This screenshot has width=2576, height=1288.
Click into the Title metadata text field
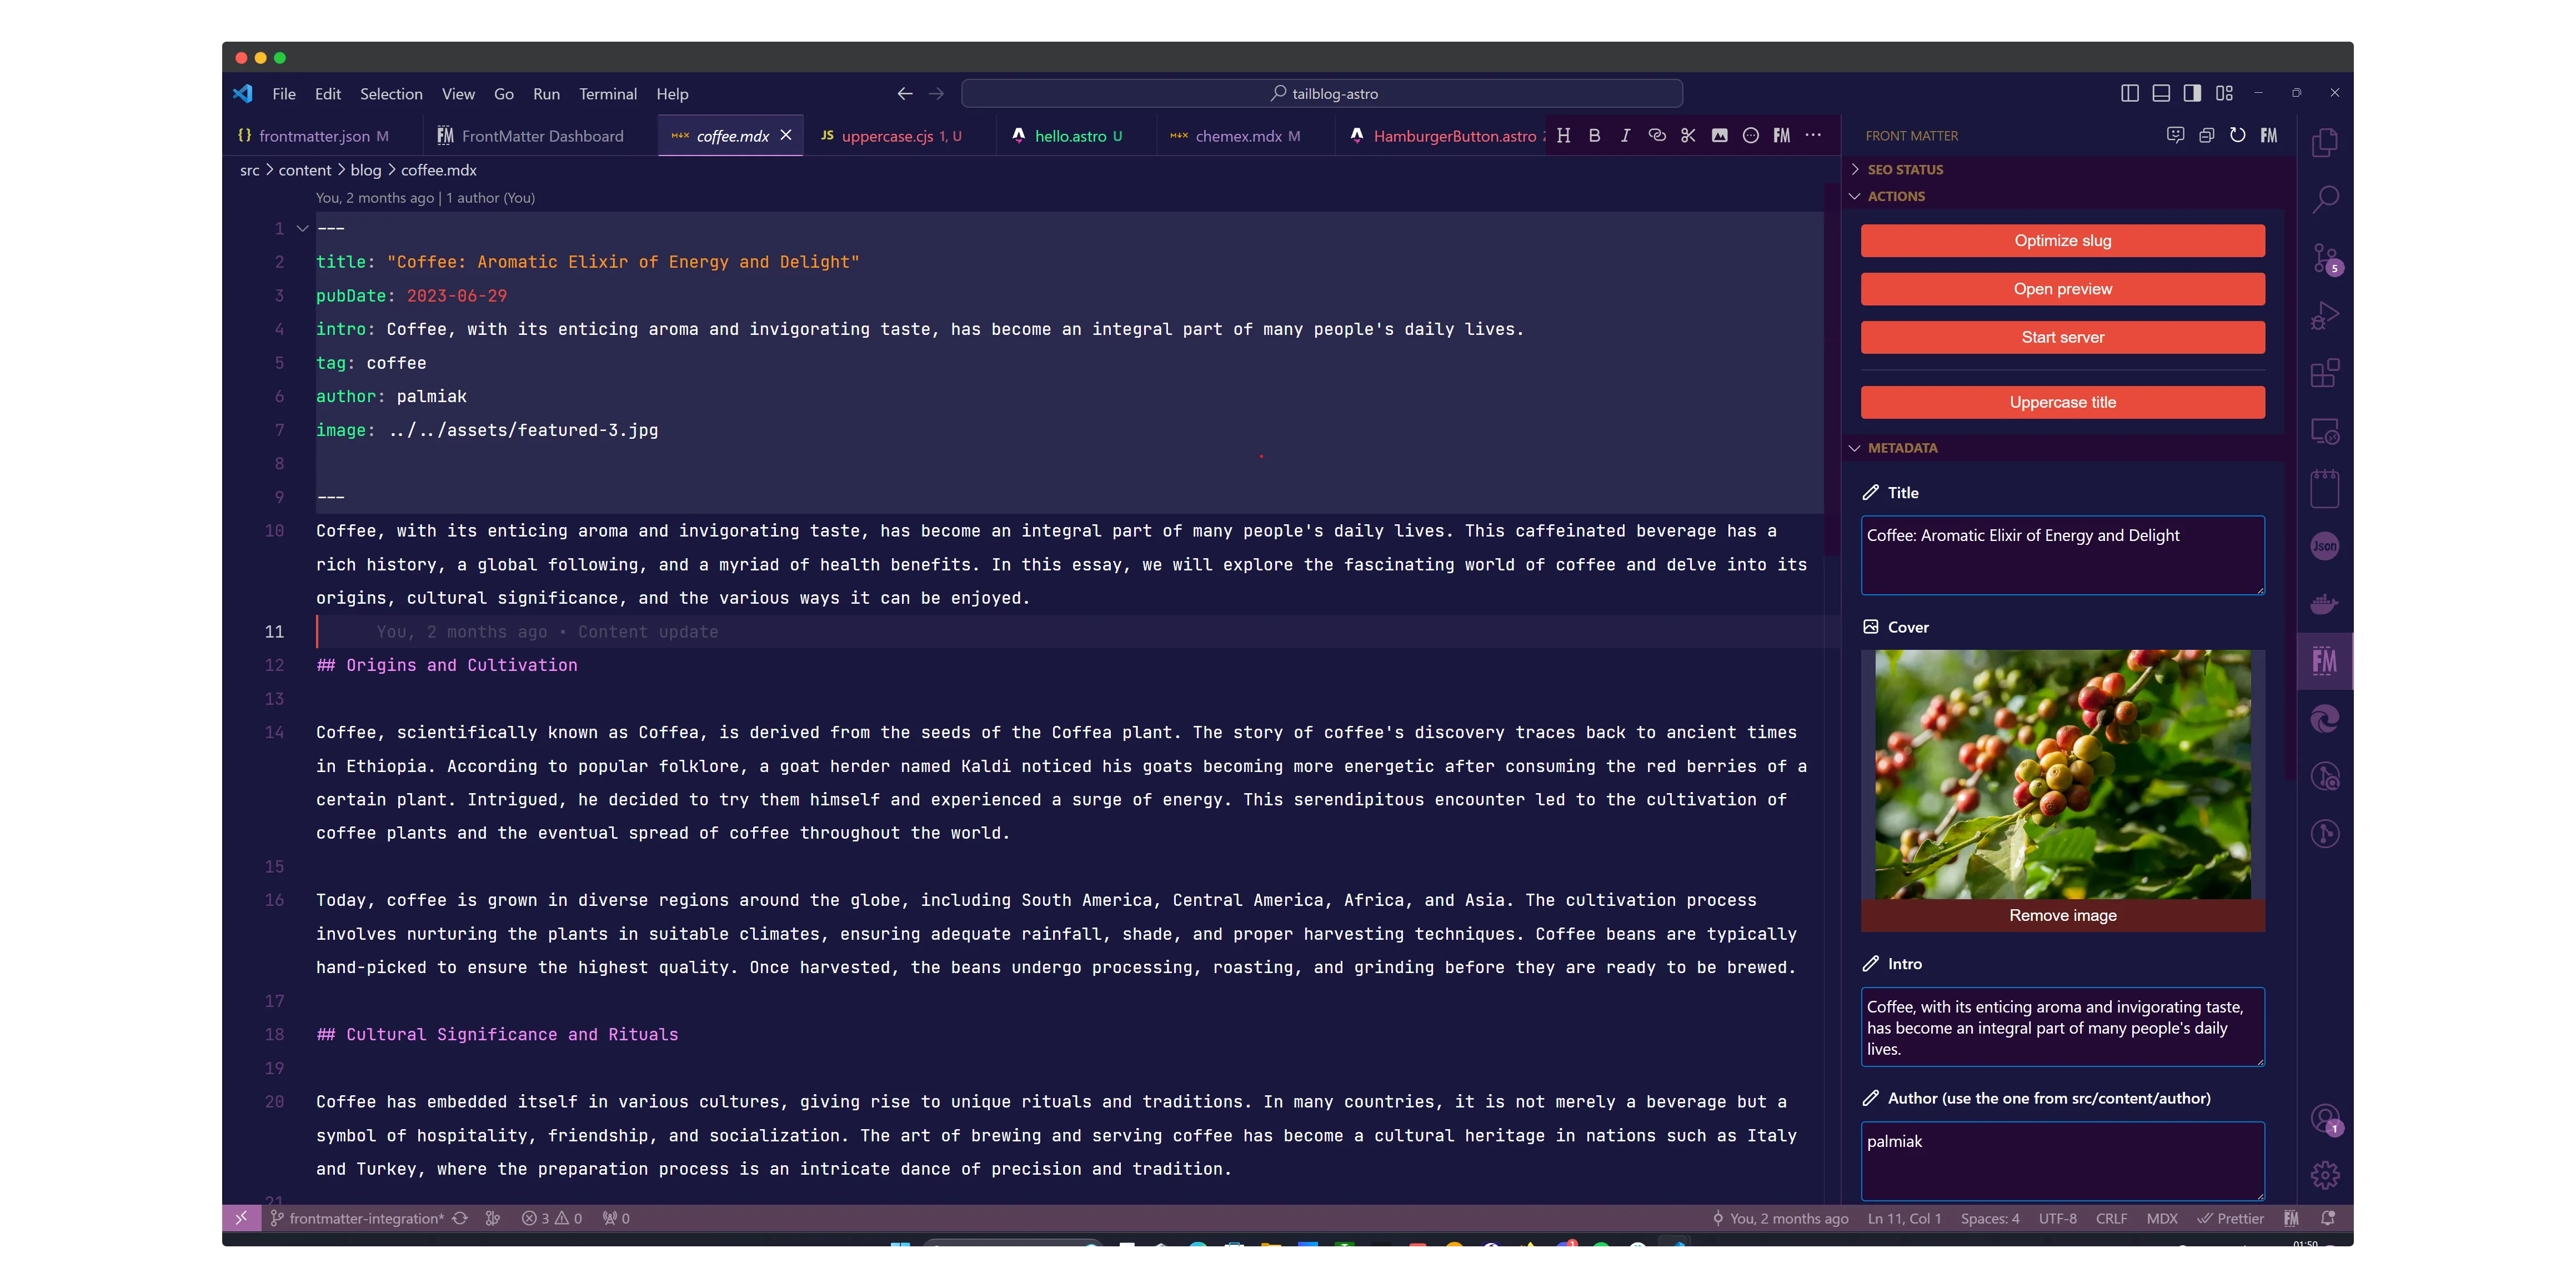point(2062,555)
